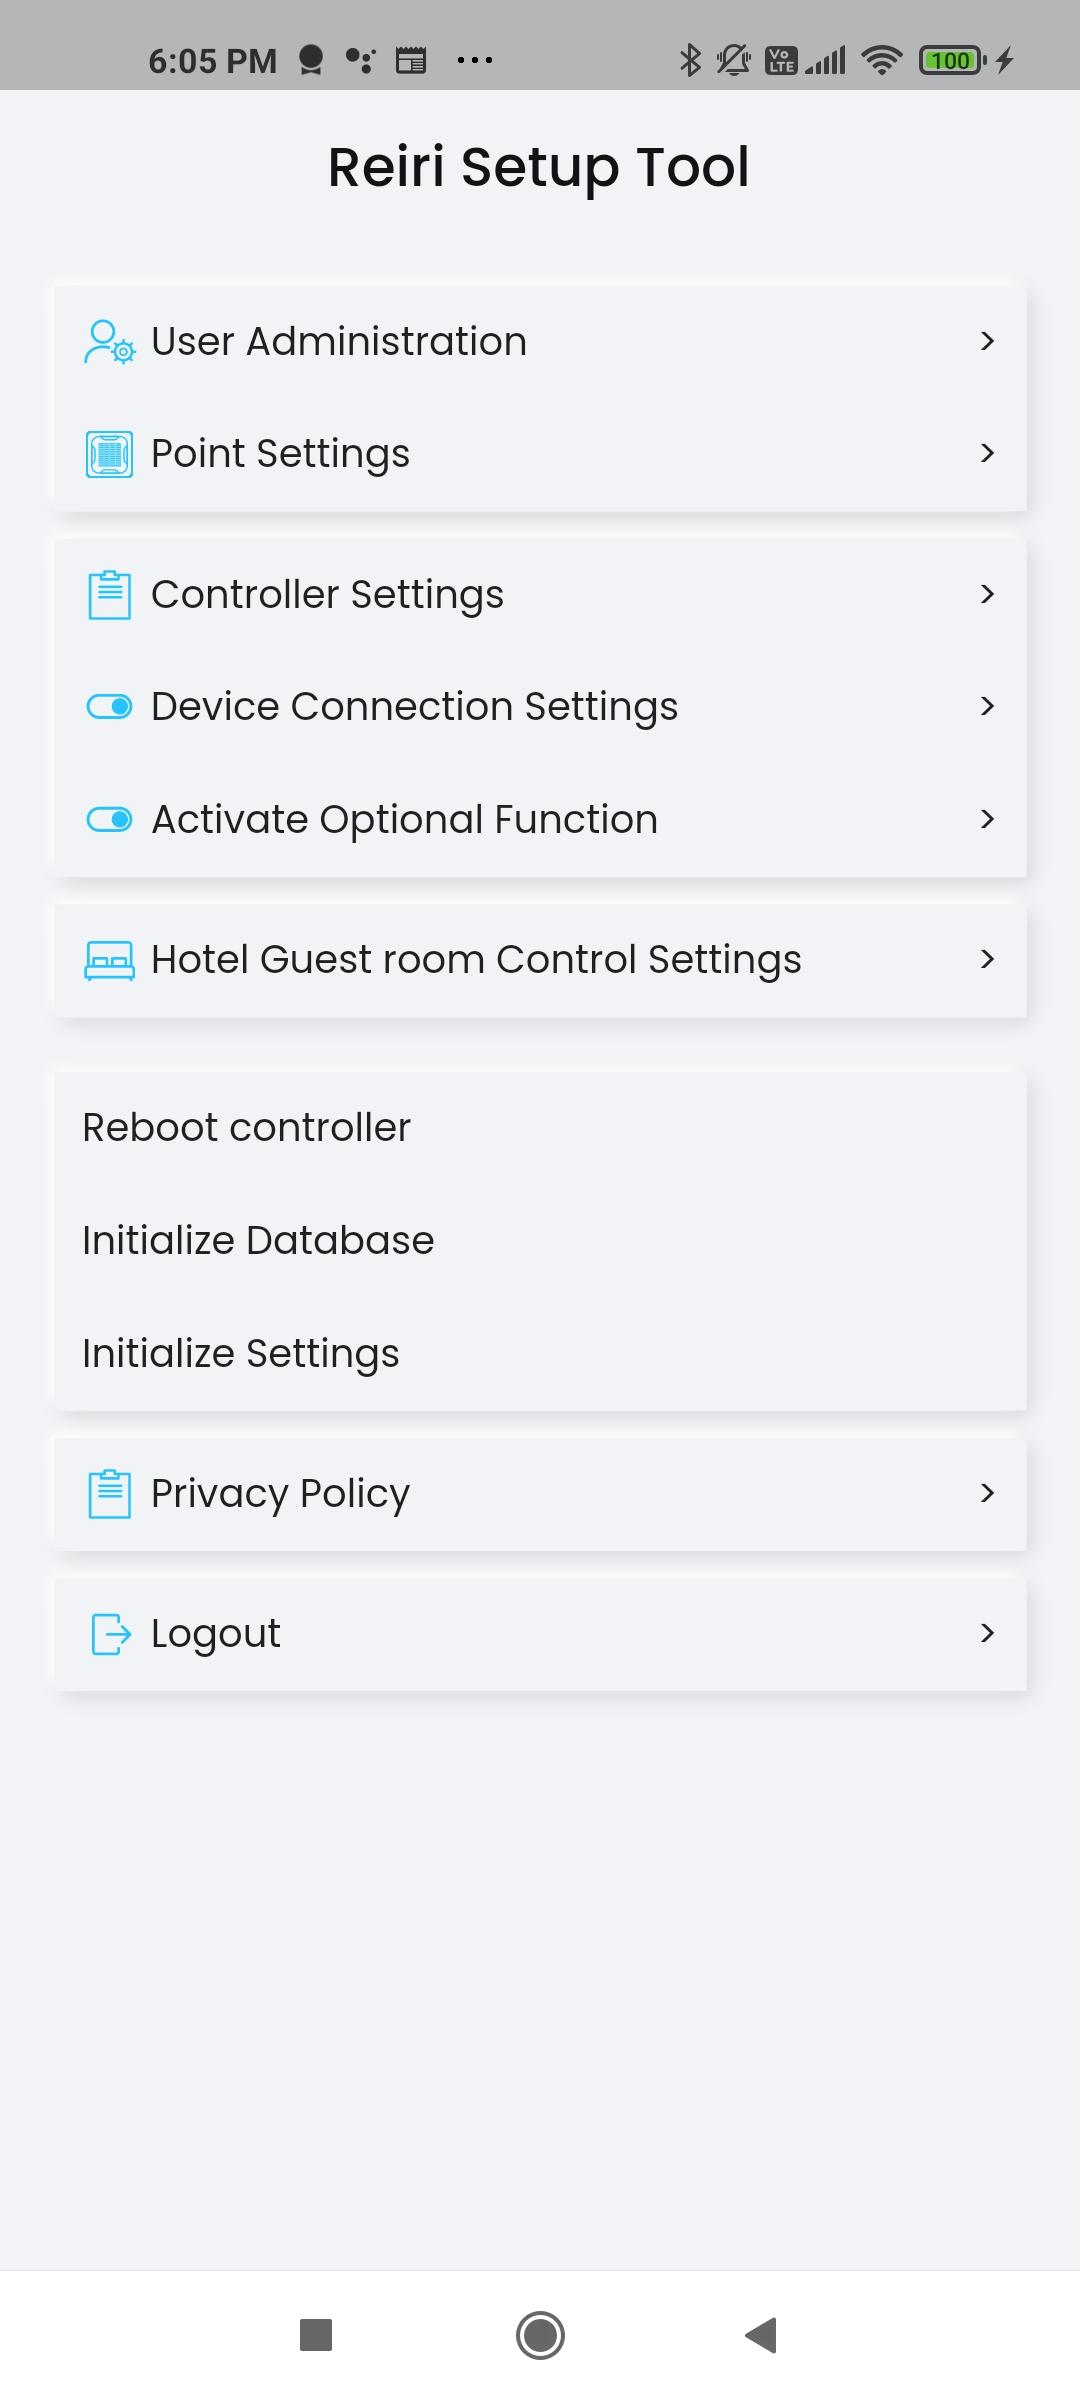The height and width of the screenshot is (2400, 1080).
Task: Tap the Activate Optional Function toggle icon
Action: (109, 820)
